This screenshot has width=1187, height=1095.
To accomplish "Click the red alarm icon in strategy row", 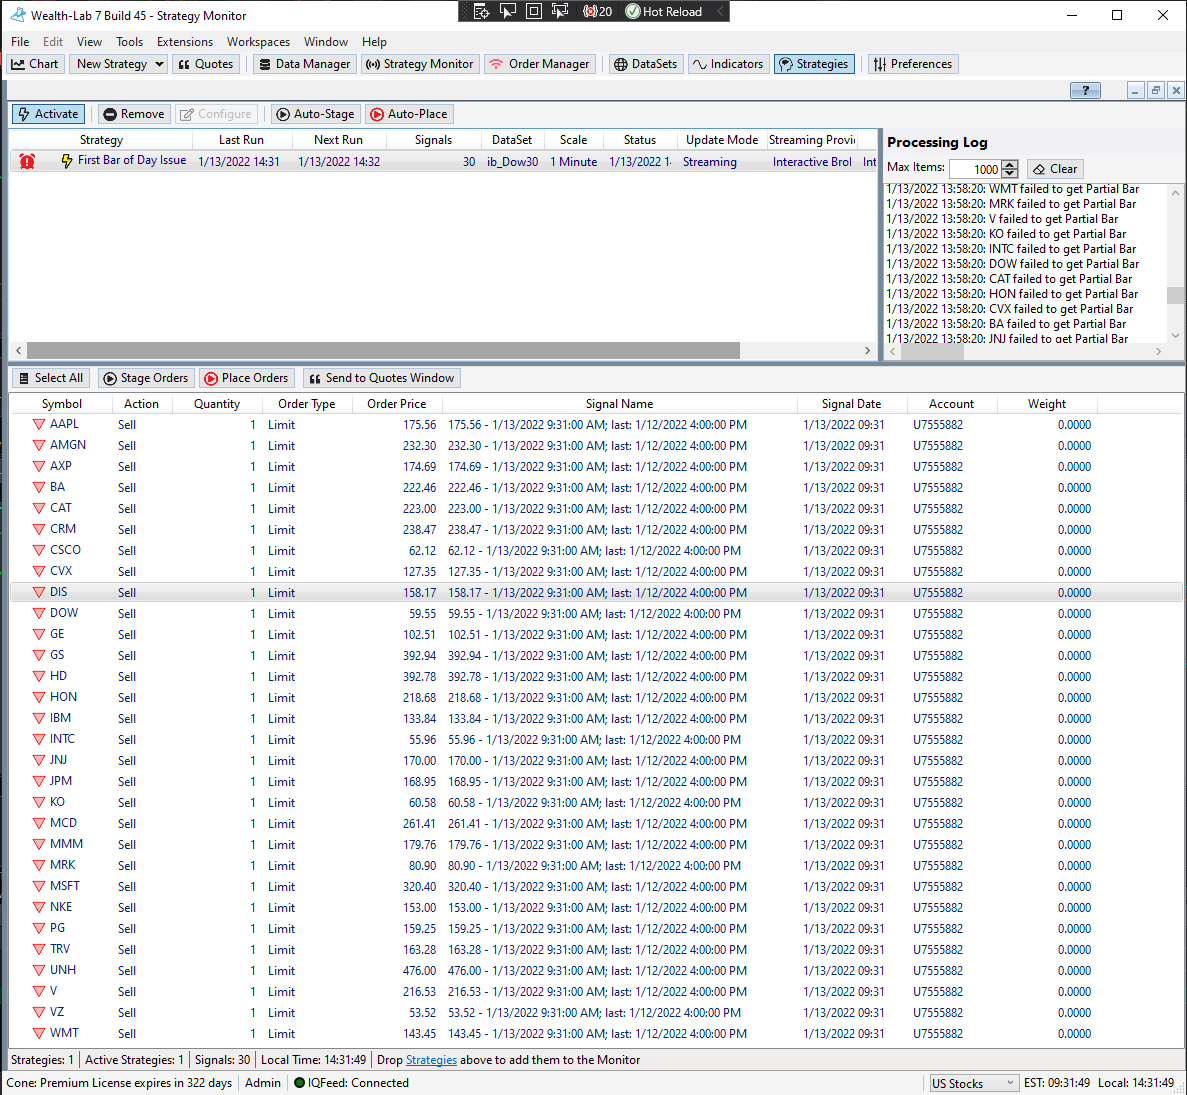I will (x=27, y=161).
